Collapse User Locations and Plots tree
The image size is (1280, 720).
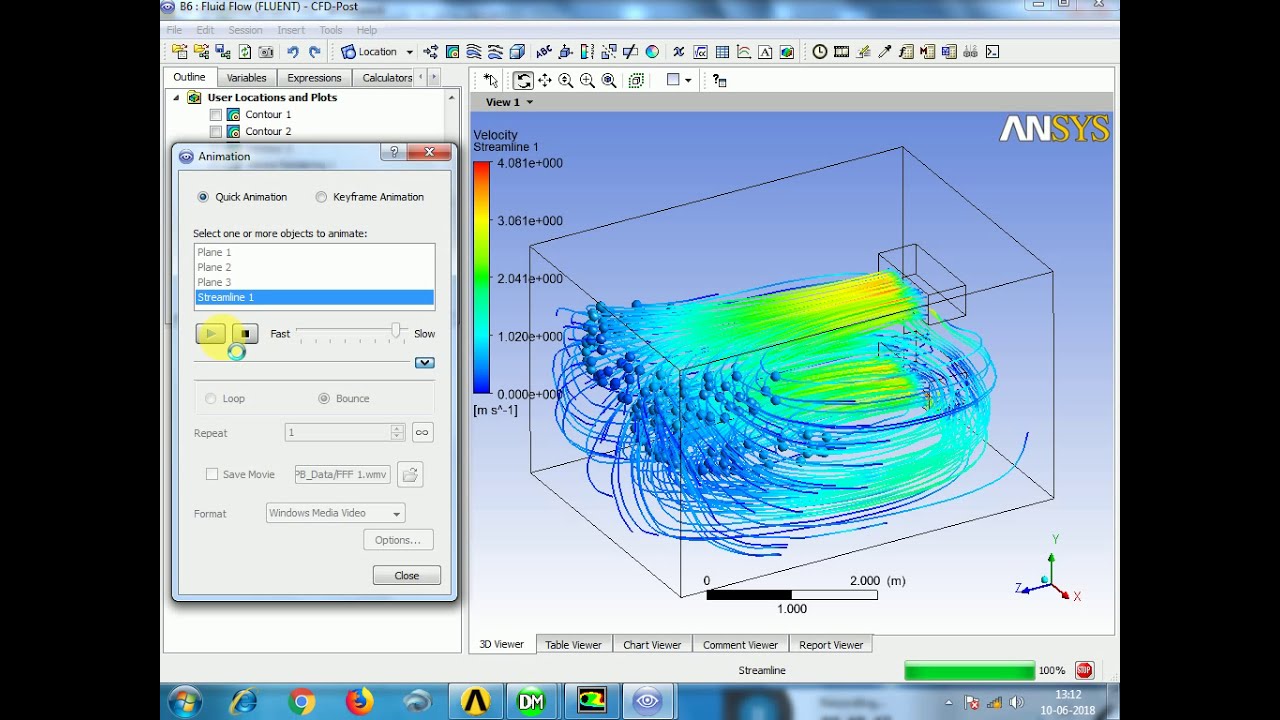(176, 98)
